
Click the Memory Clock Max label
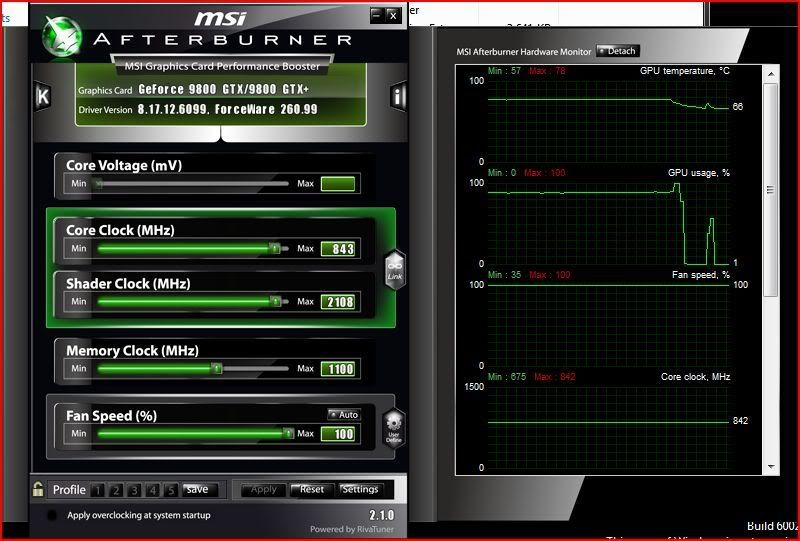tap(305, 368)
